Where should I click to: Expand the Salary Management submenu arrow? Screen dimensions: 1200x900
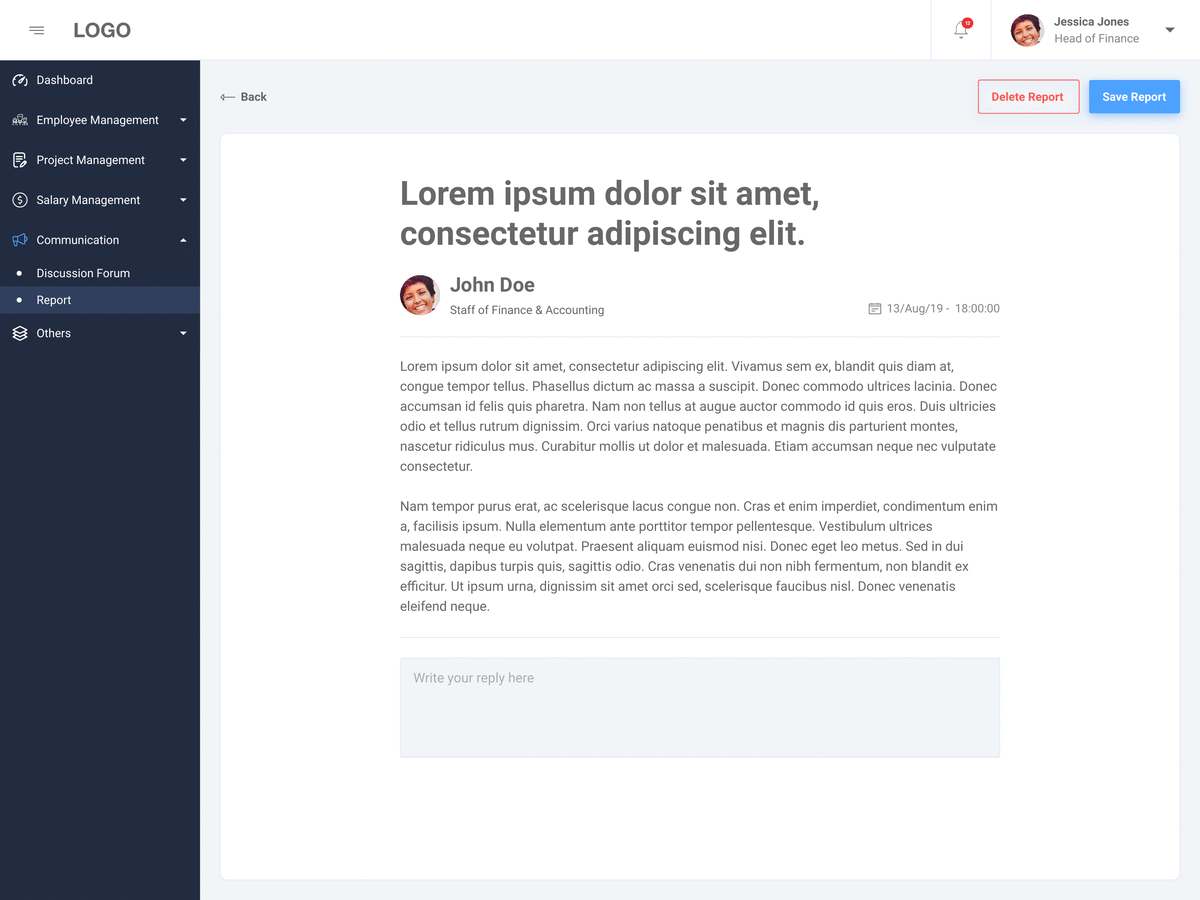coord(183,200)
